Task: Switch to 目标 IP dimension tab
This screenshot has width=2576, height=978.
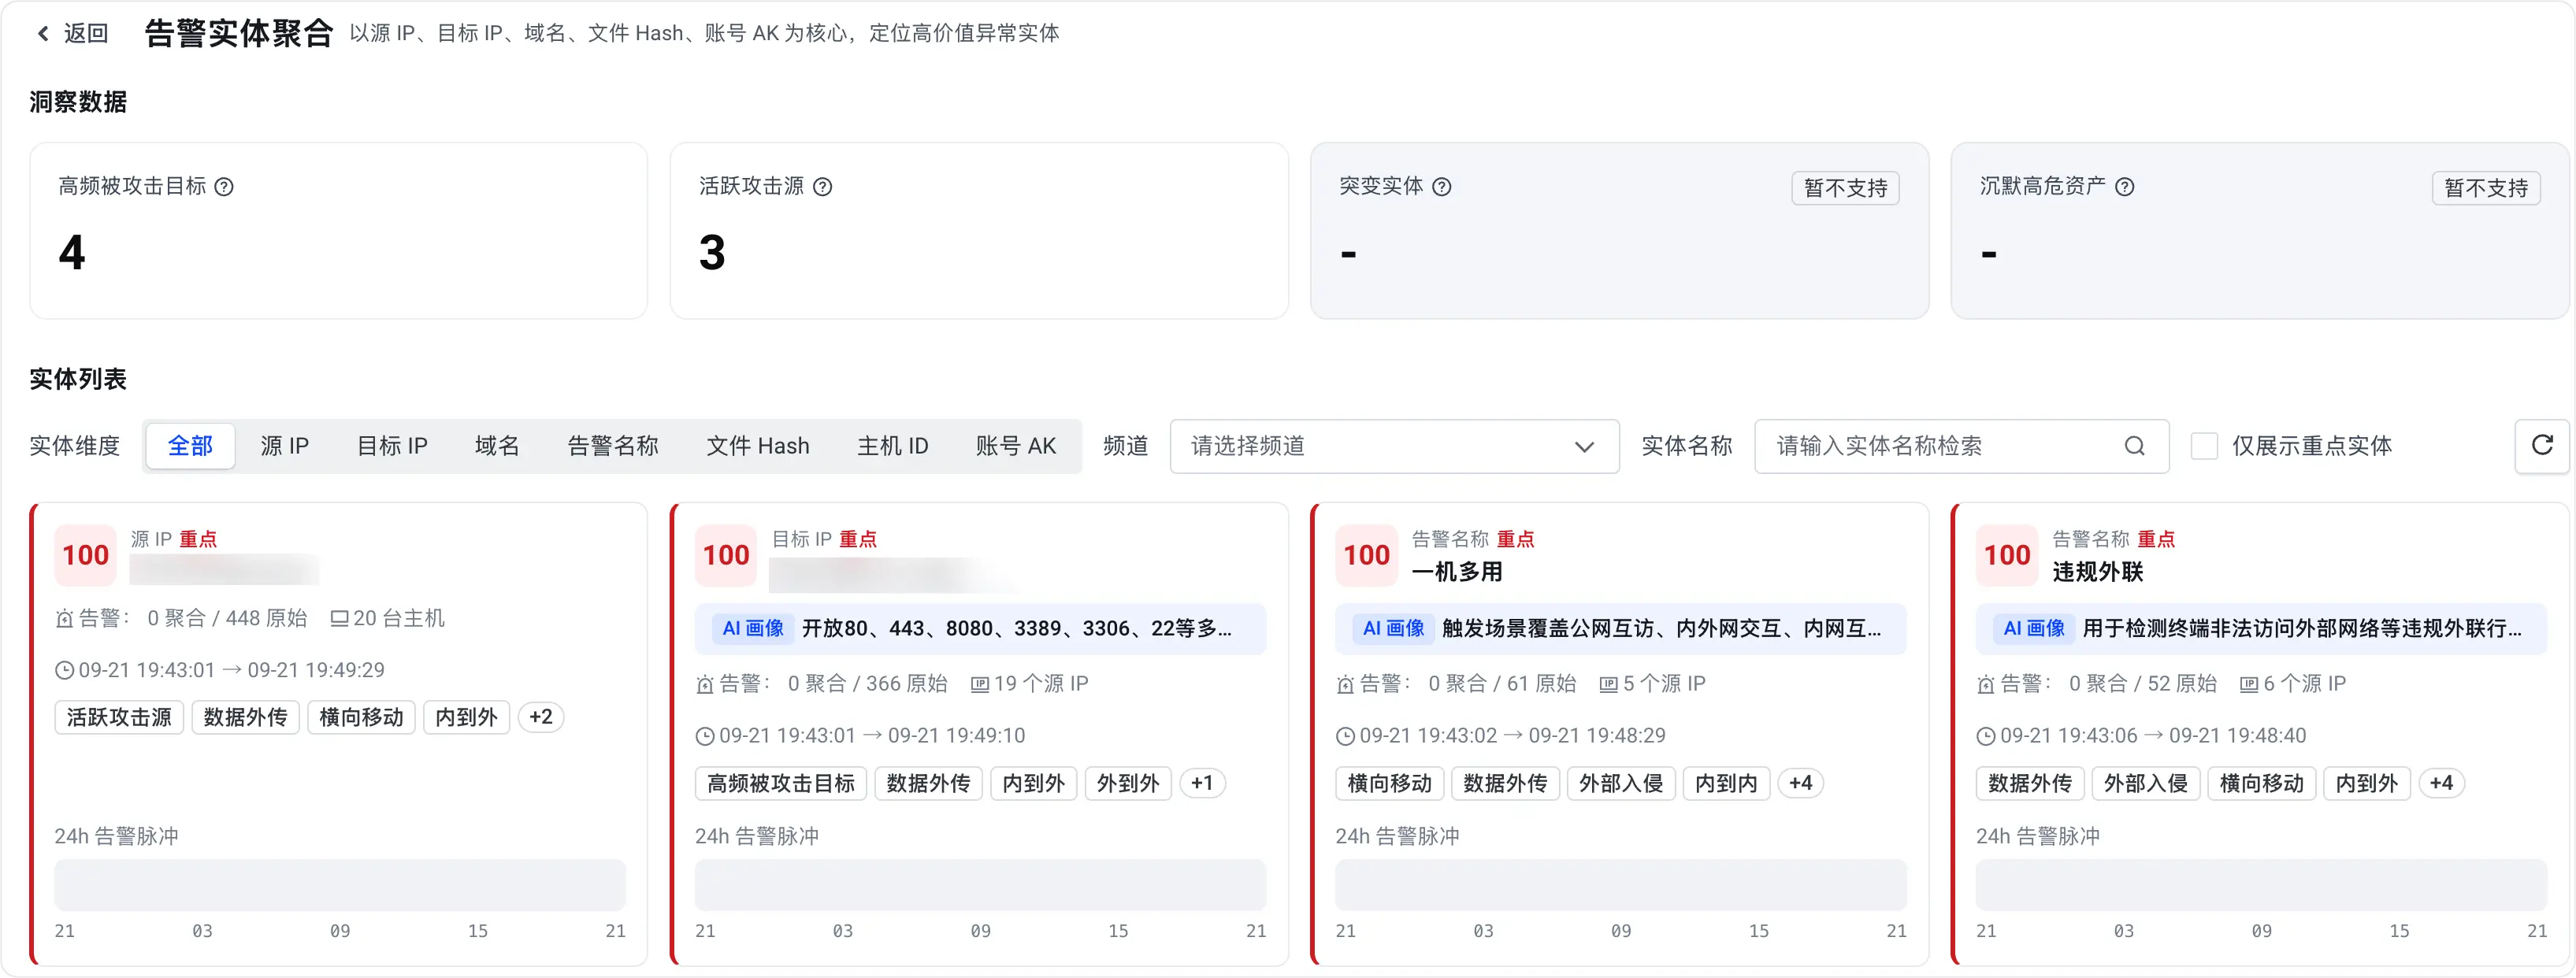Action: (392, 446)
